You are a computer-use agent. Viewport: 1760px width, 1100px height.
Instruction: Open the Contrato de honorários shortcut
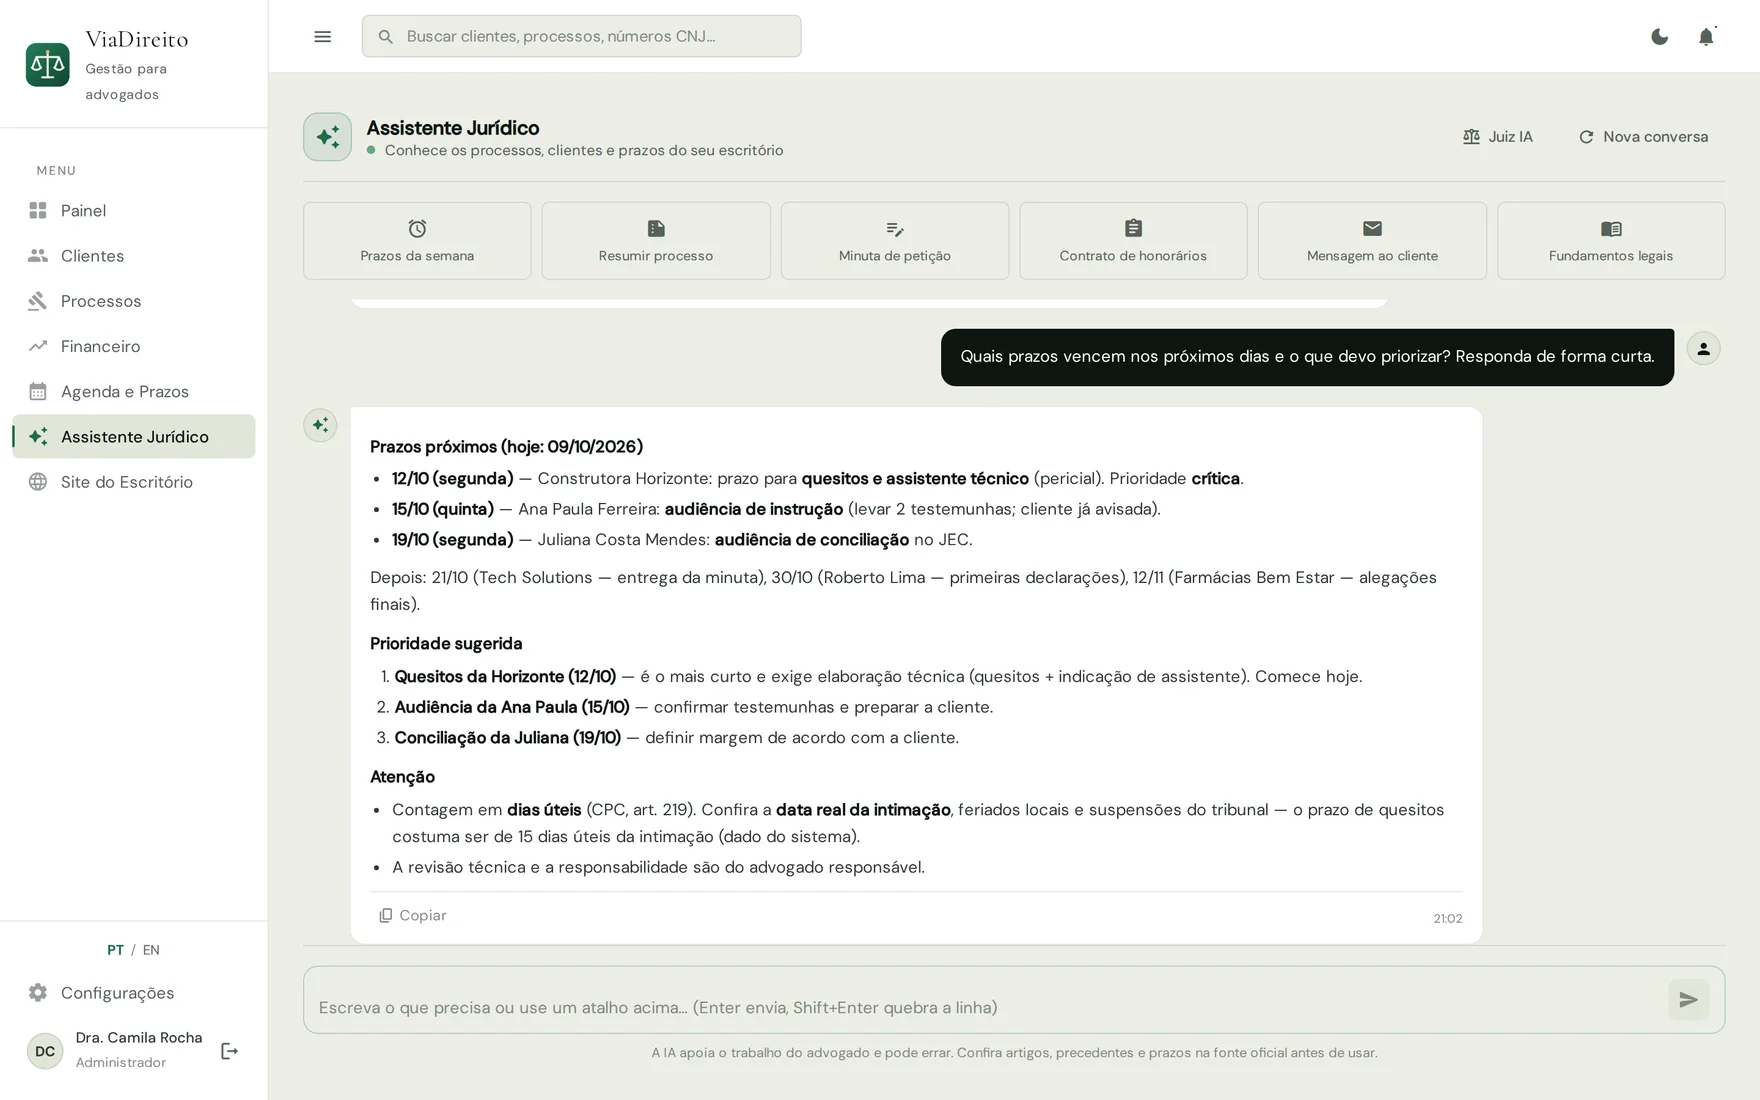tap(1133, 241)
